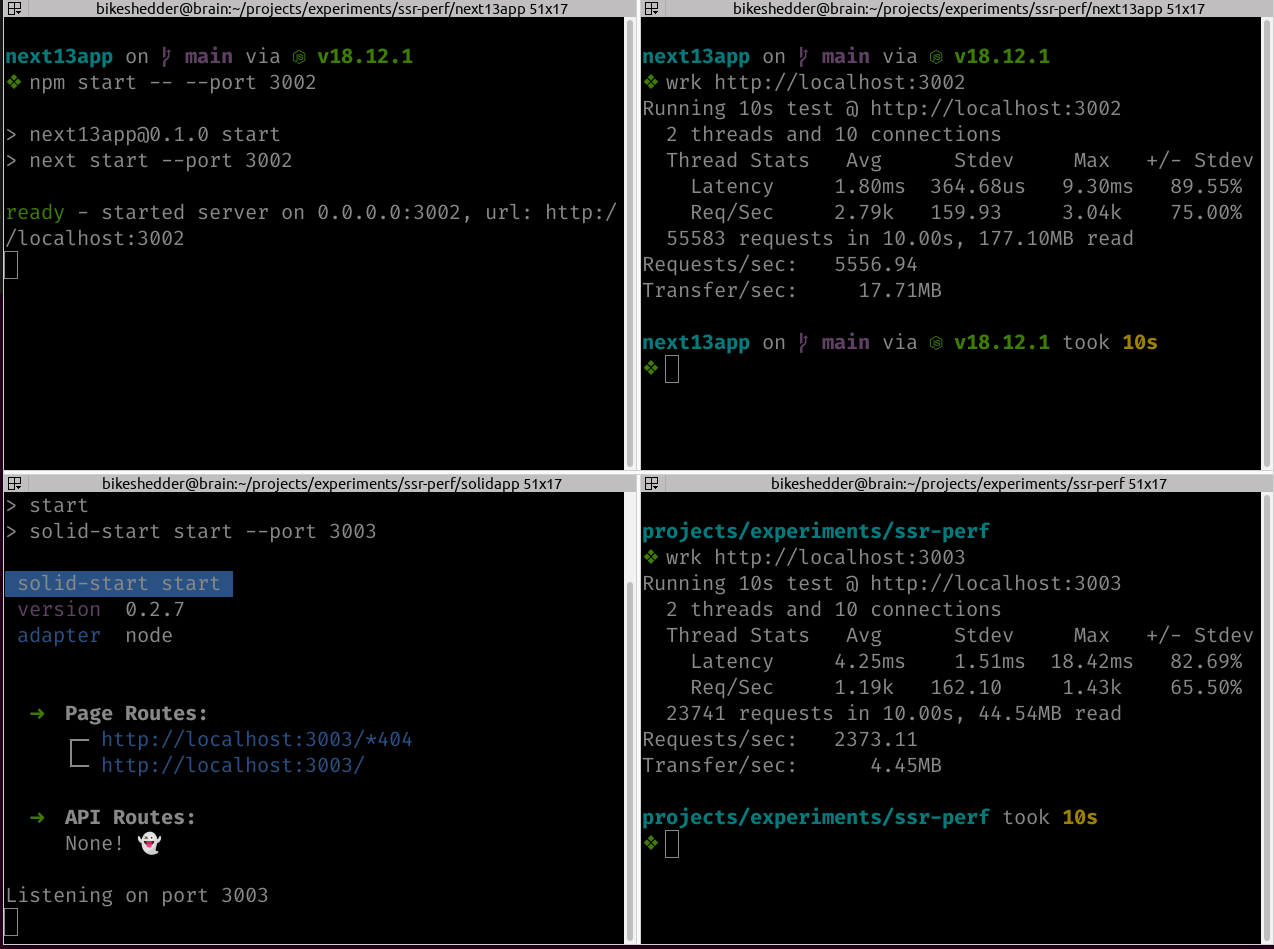Image resolution: width=1274 pixels, height=949 pixels.
Task: Click the 'Listening on port 3003' line
Action: coord(137,896)
